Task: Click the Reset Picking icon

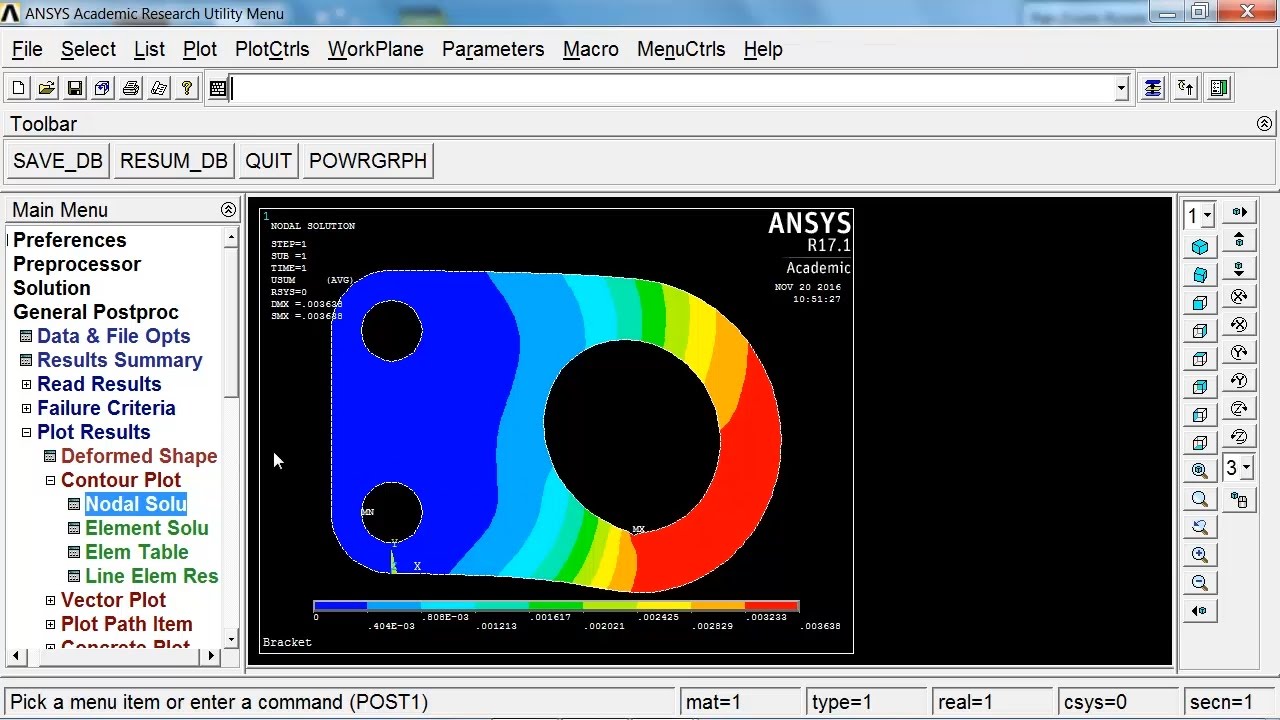Action: pyautogui.click(x=1186, y=88)
